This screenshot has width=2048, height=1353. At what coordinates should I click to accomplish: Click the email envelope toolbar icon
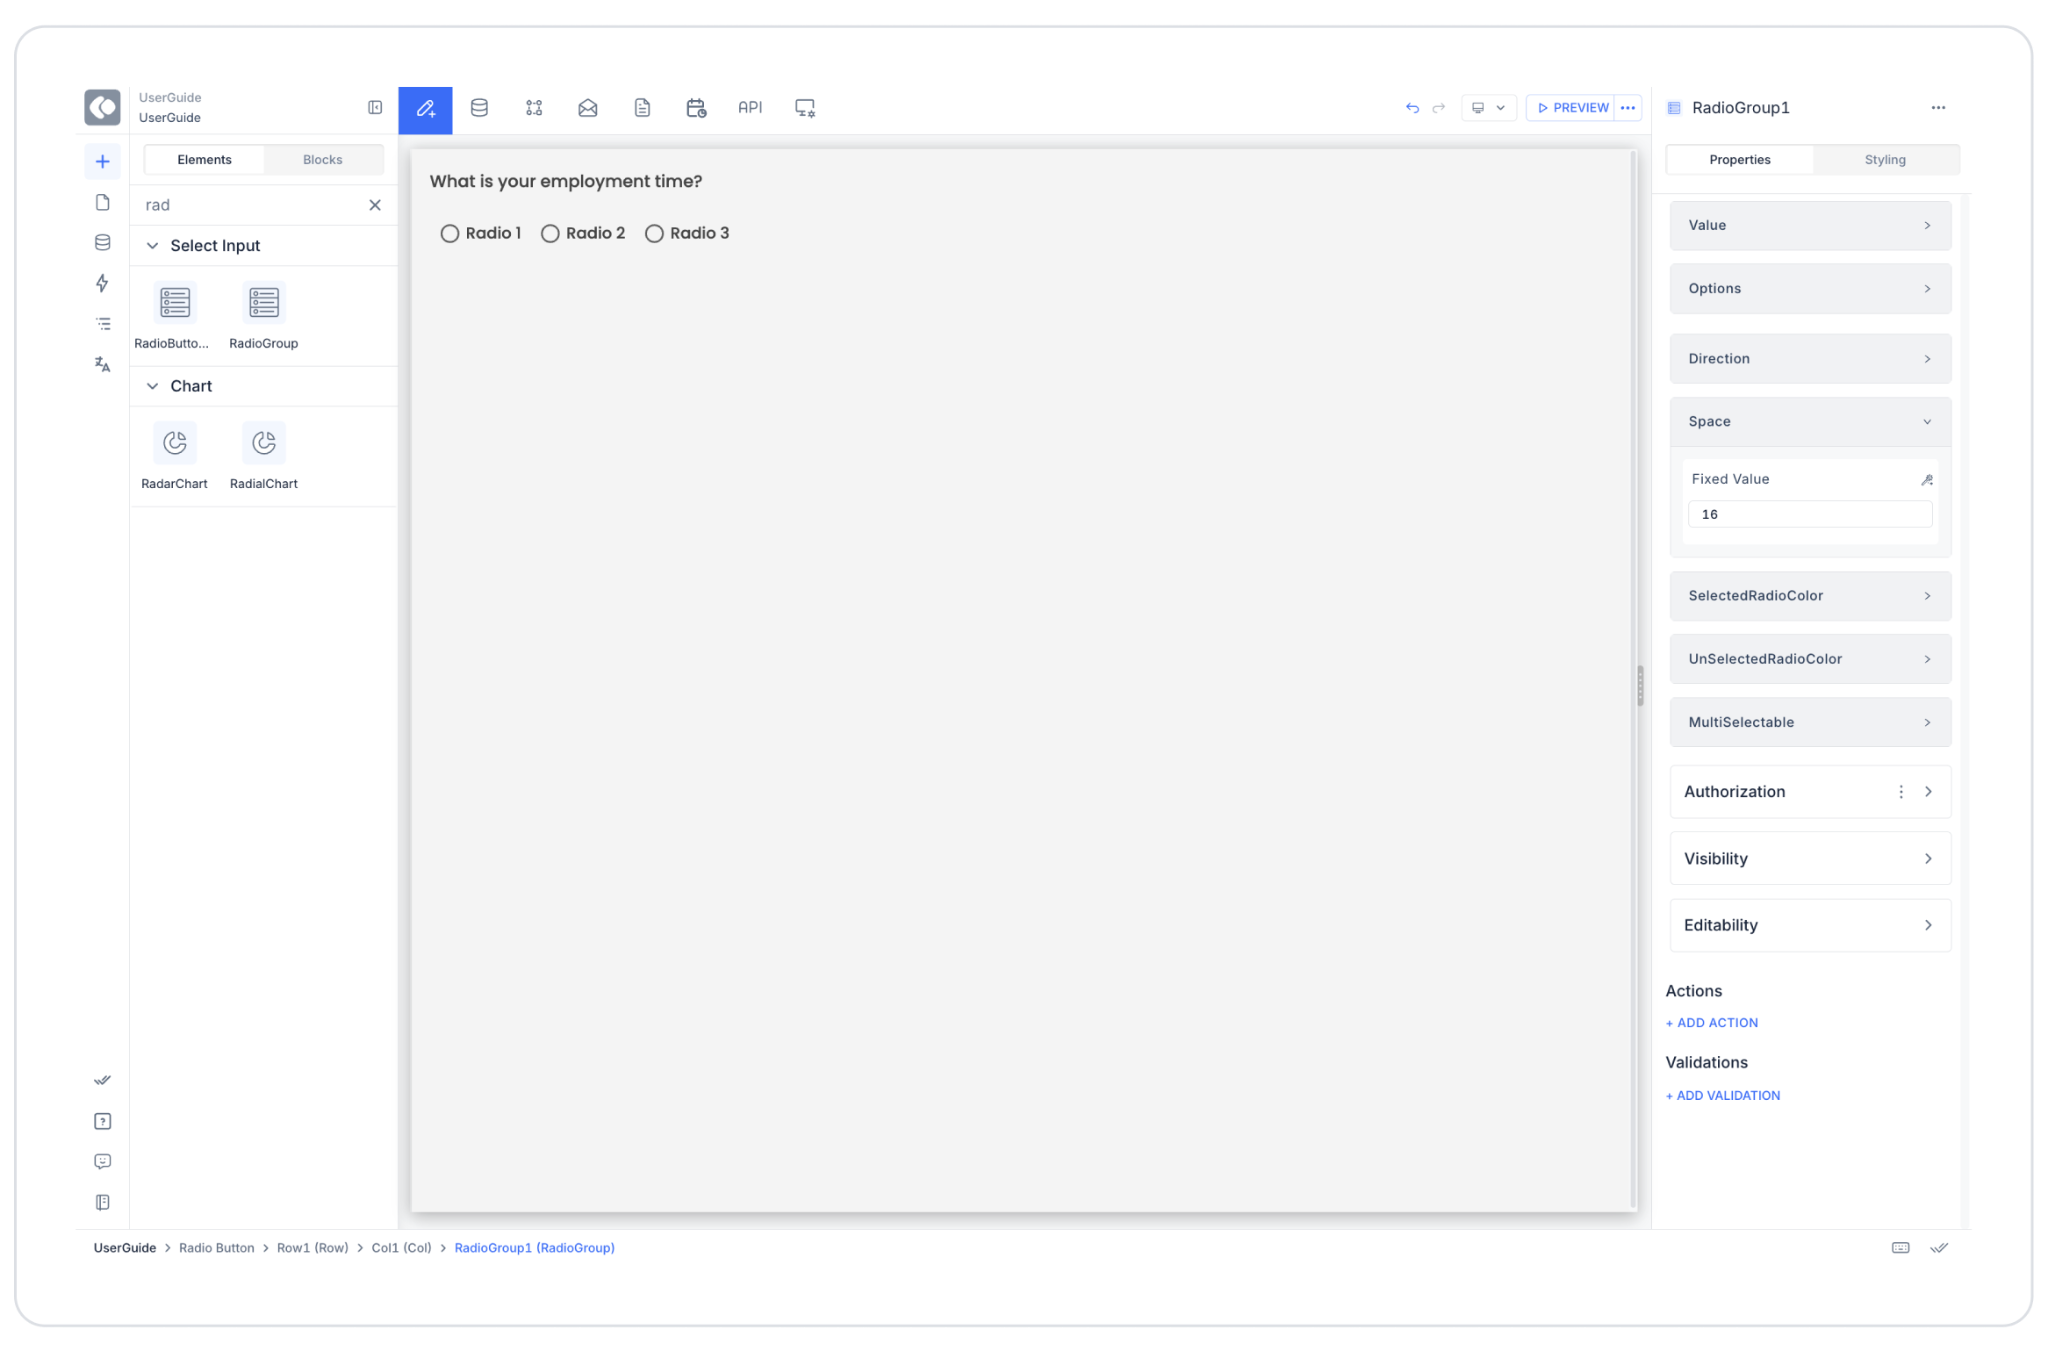tap(588, 108)
